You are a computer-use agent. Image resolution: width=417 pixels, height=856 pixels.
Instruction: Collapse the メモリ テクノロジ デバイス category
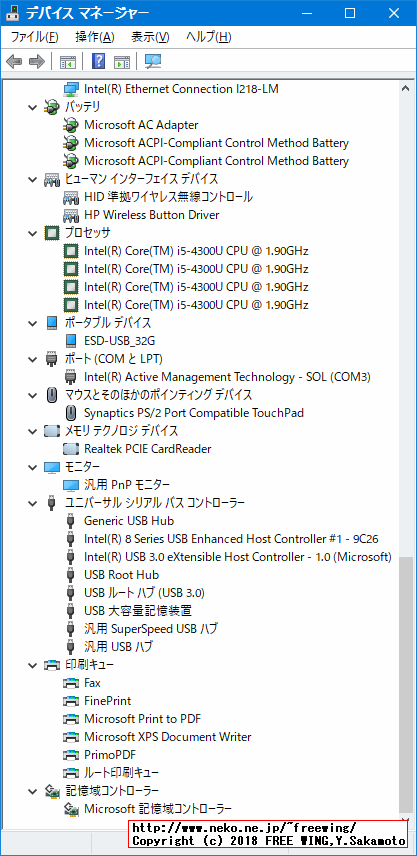click(32, 431)
